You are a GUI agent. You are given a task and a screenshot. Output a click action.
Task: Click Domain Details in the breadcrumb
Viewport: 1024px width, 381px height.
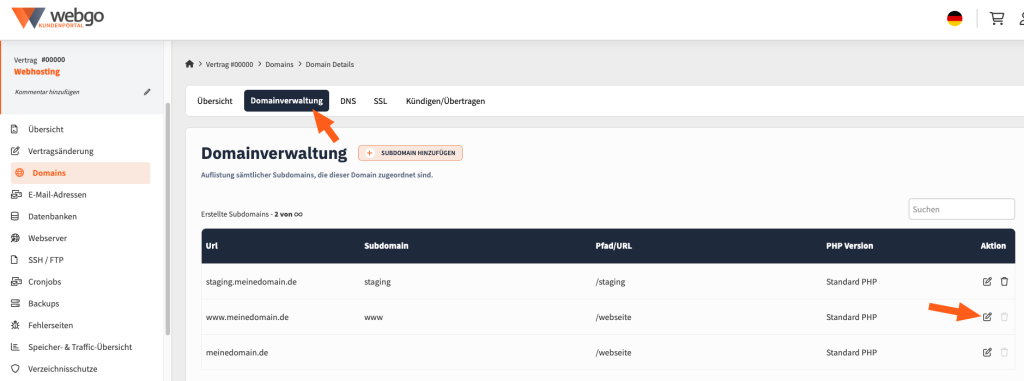pos(330,64)
